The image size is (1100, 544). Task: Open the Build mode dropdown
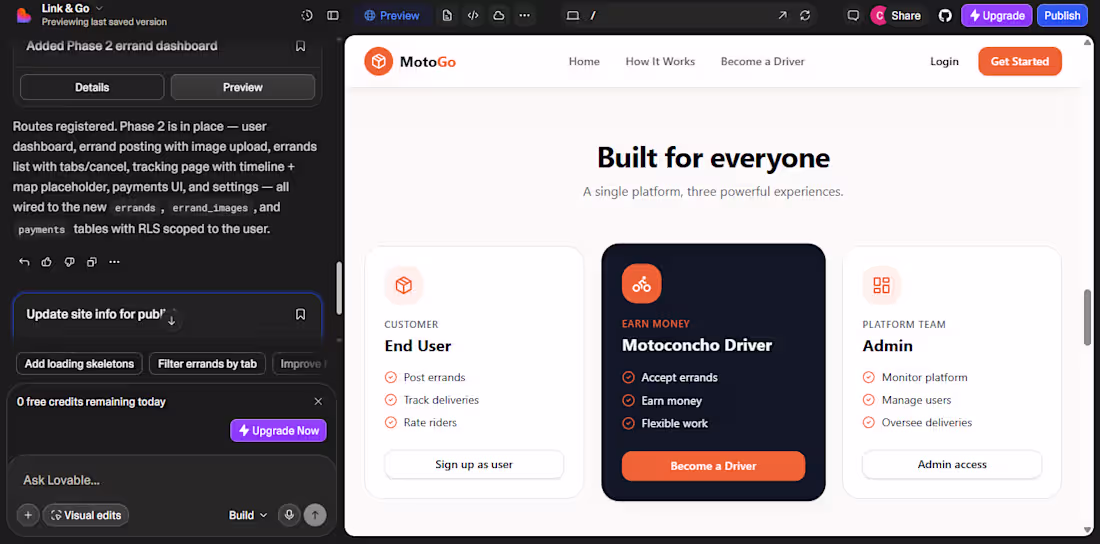[248, 515]
